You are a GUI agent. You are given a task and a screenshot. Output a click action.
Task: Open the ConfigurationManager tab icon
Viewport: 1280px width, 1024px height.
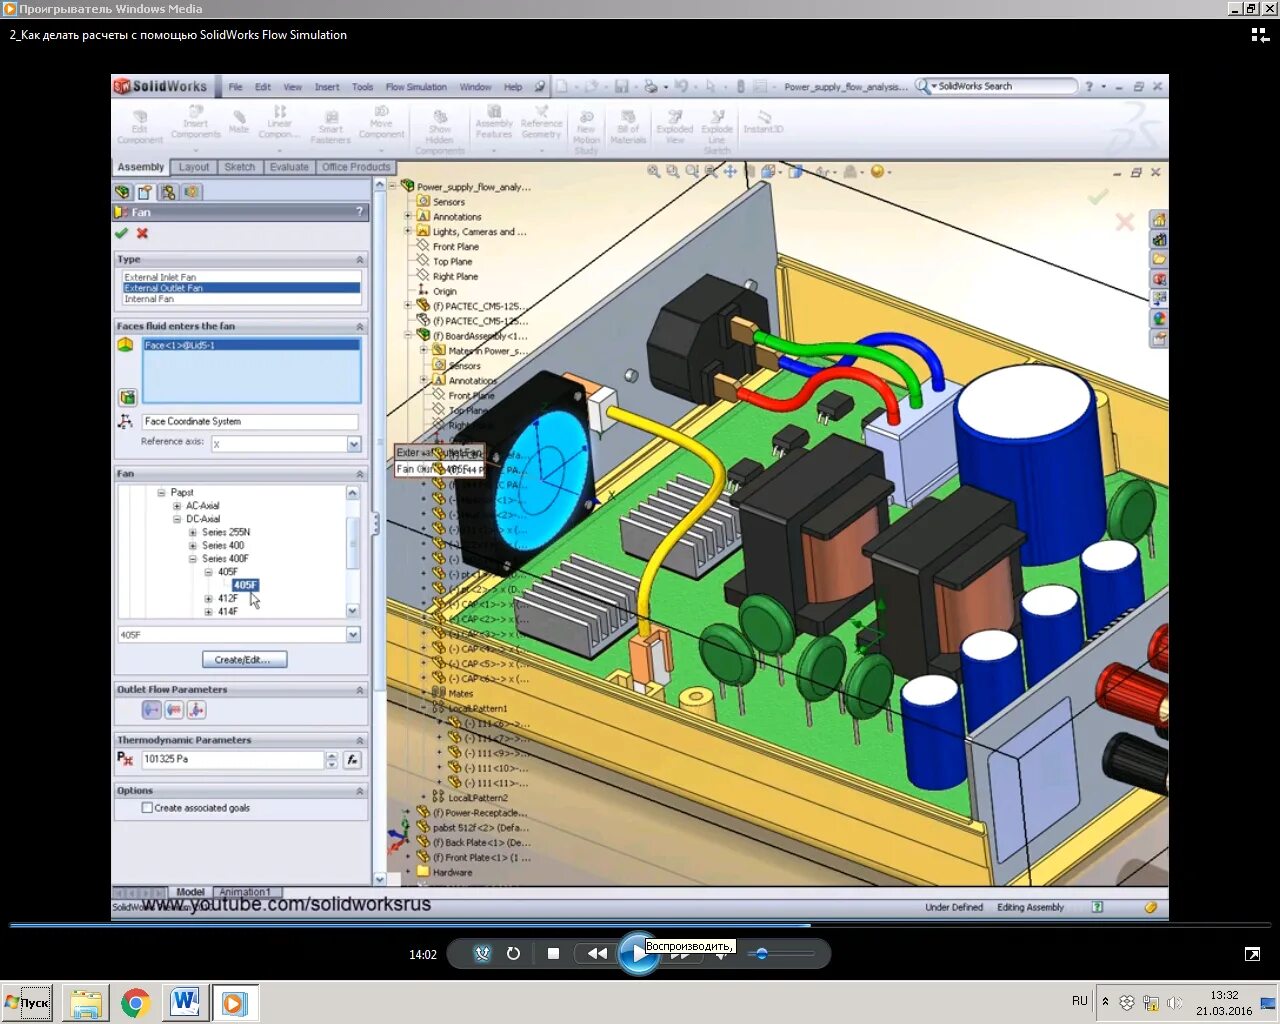[x=168, y=192]
